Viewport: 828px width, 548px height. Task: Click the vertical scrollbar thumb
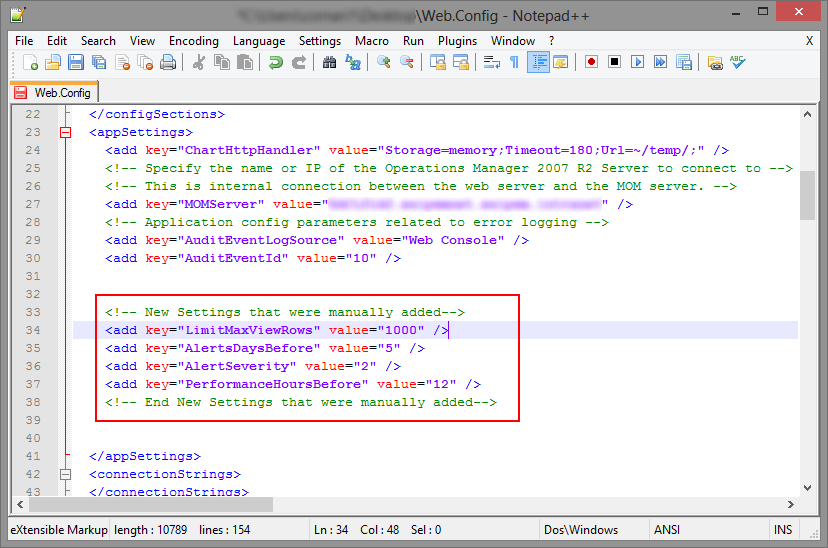pos(807,195)
